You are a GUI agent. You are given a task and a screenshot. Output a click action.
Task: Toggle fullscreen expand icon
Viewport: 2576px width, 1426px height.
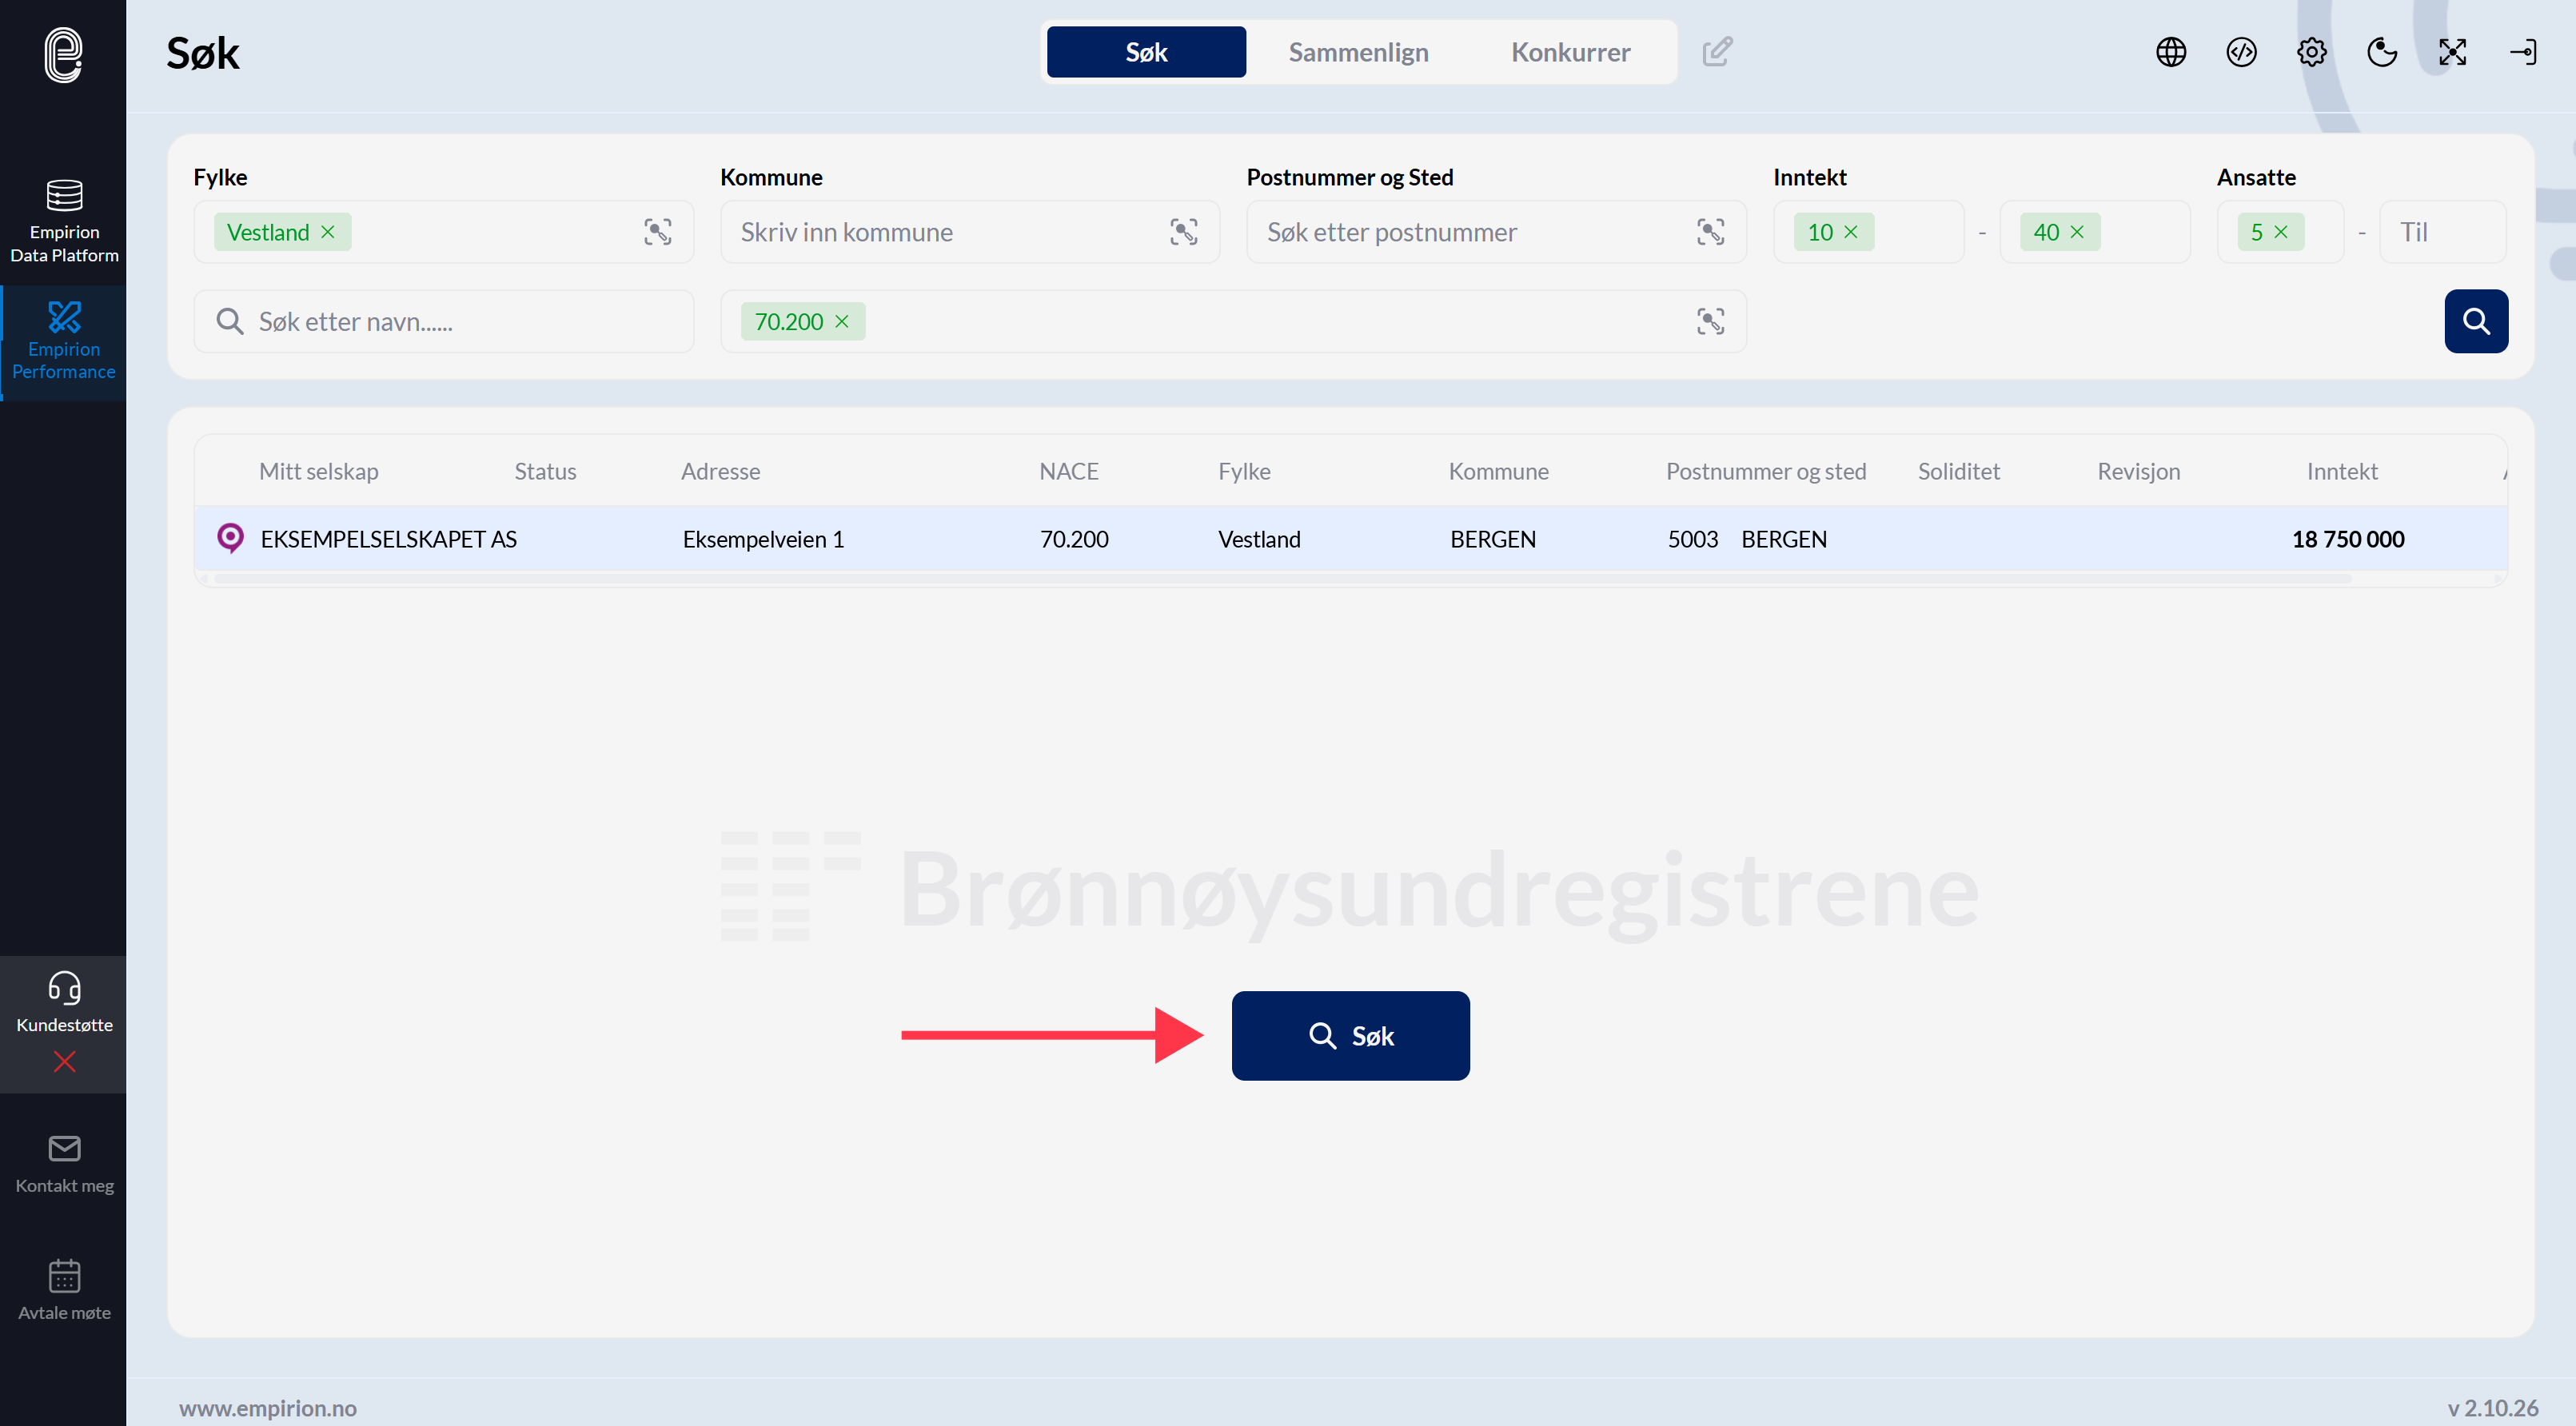pyautogui.click(x=2452, y=52)
